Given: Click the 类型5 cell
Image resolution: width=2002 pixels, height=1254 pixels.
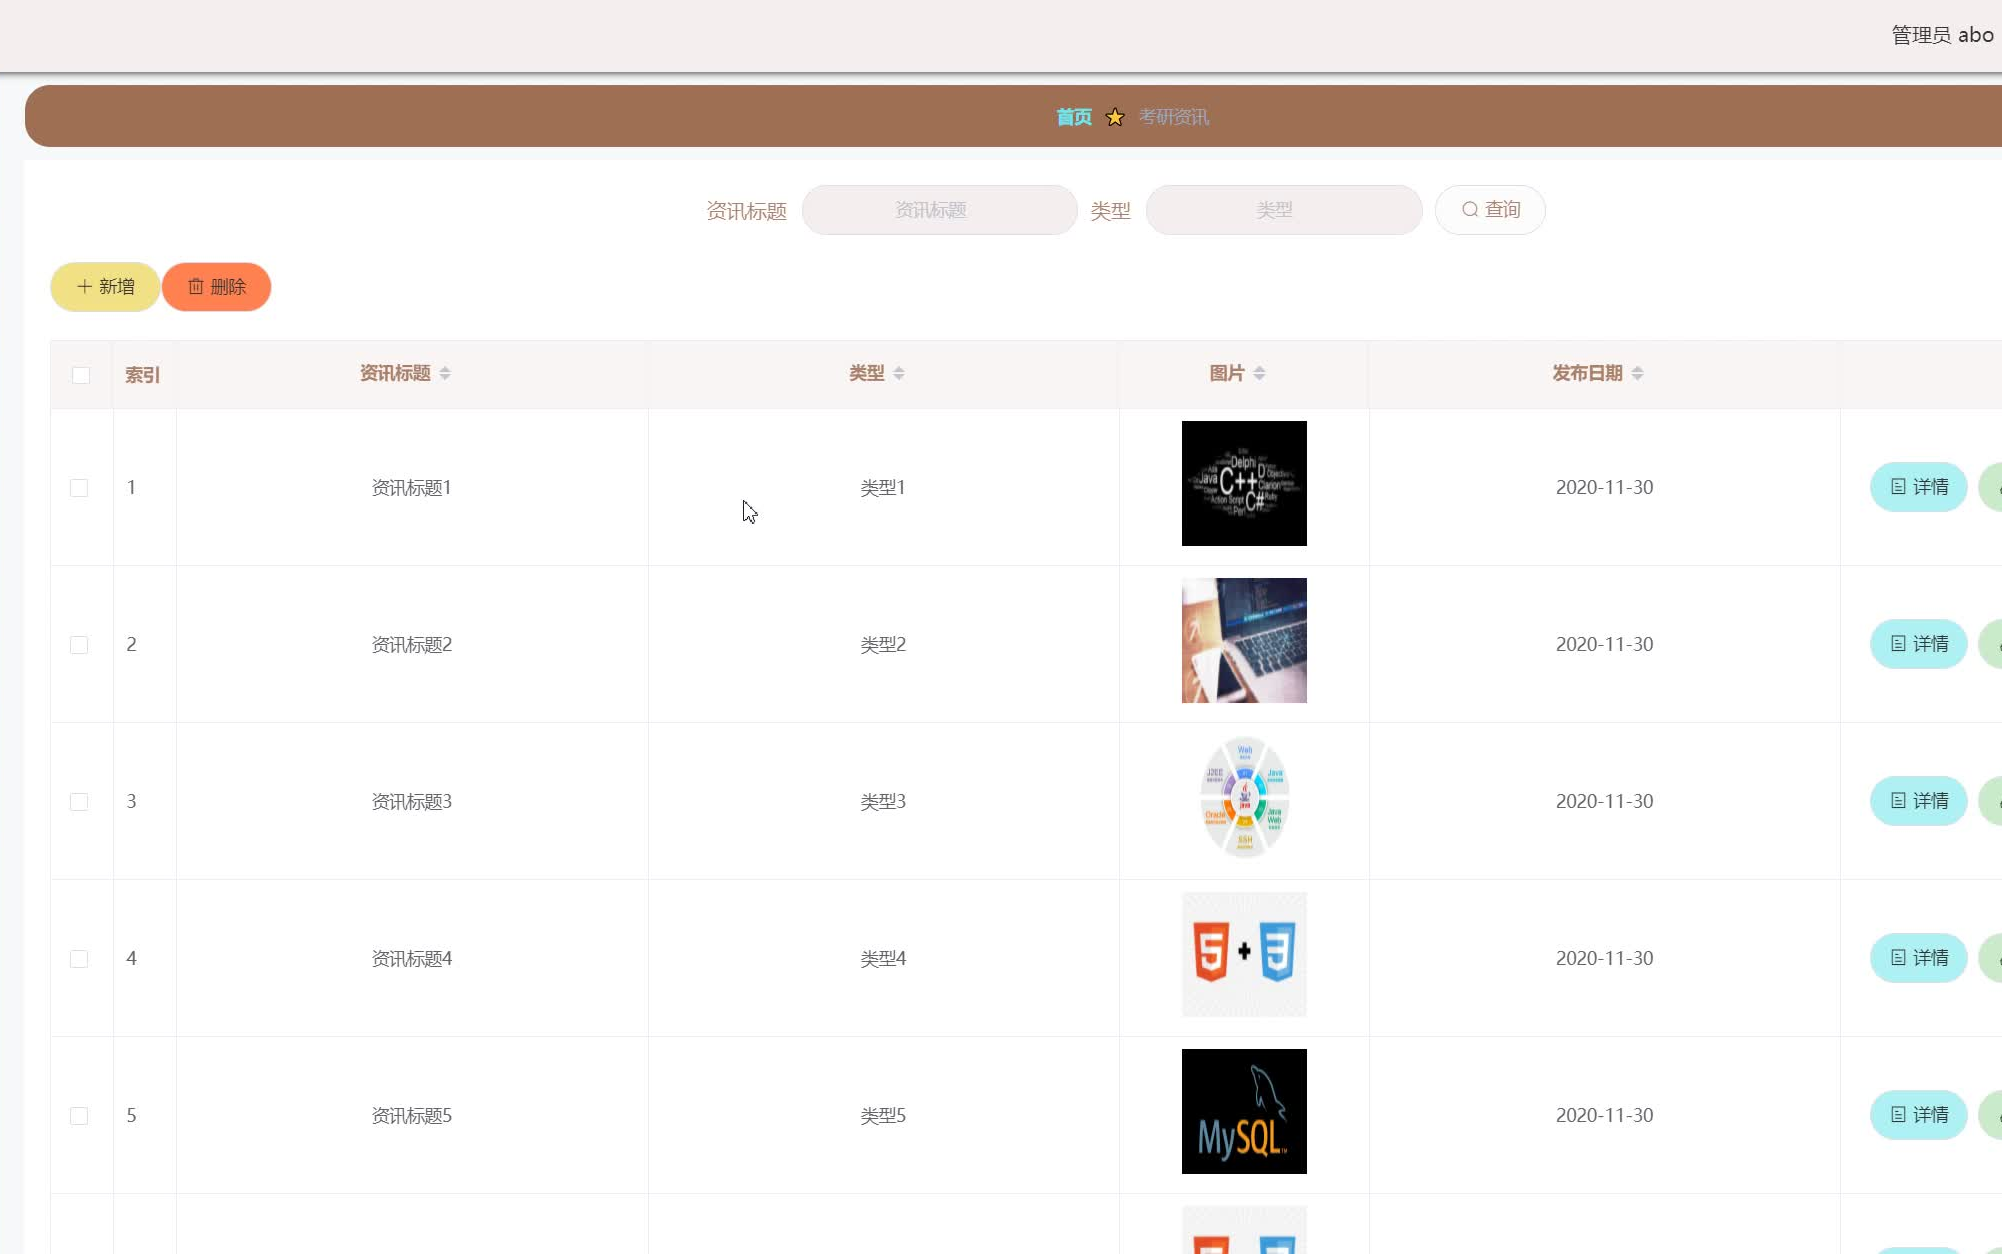Looking at the screenshot, I should click(x=883, y=1116).
